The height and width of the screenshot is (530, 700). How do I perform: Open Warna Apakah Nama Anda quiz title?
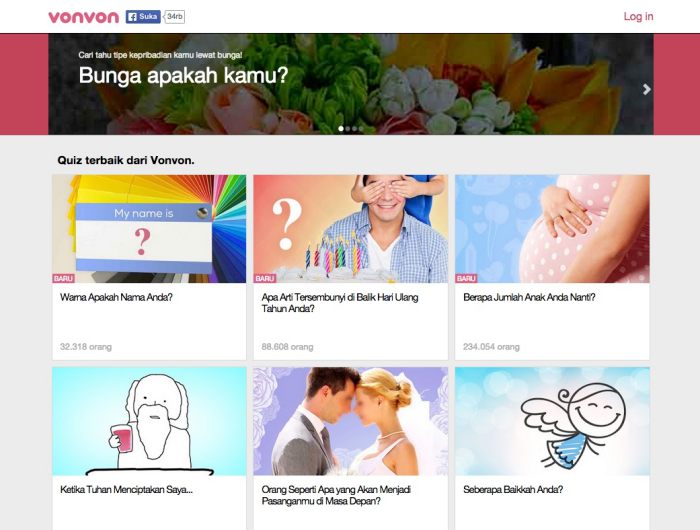(116, 297)
